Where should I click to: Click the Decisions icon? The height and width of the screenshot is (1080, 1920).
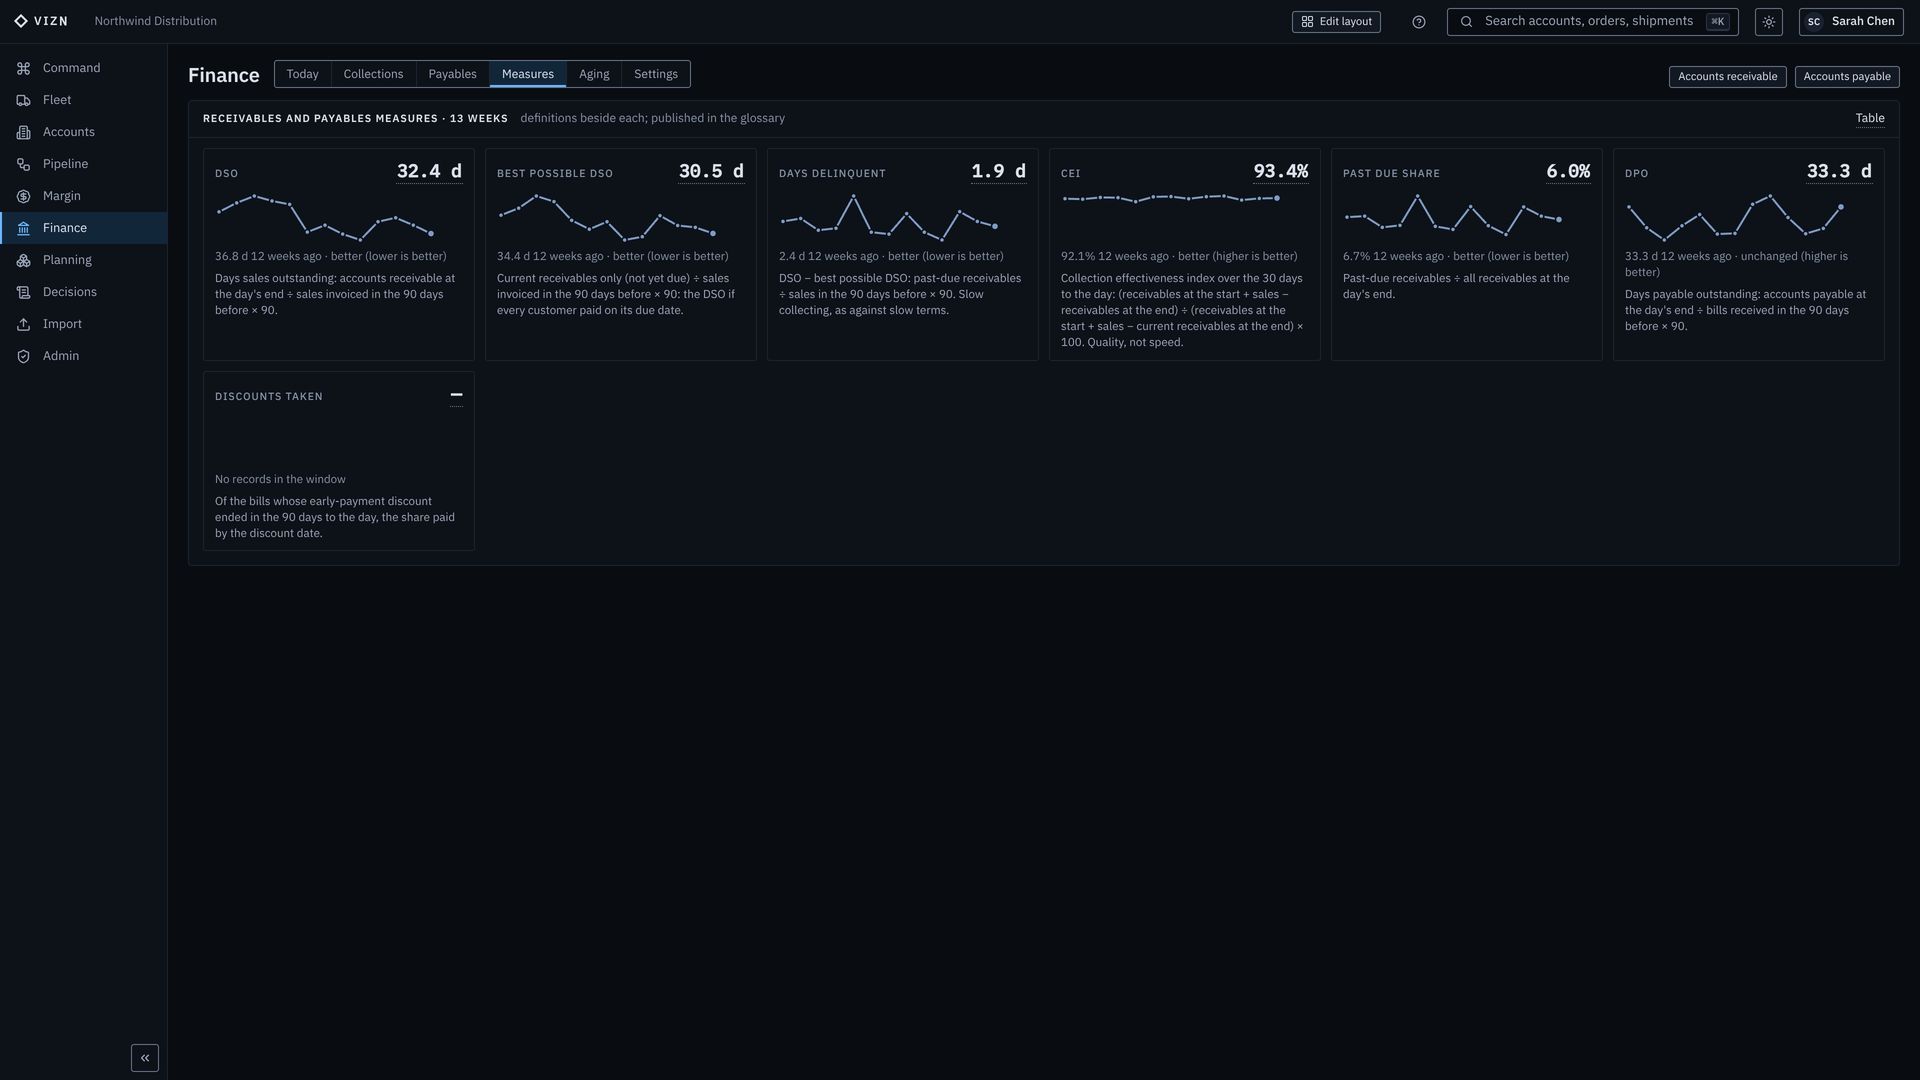[23, 292]
